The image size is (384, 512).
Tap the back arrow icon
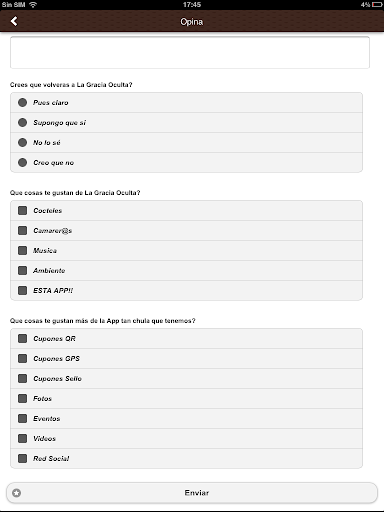click(x=14, y=21)
